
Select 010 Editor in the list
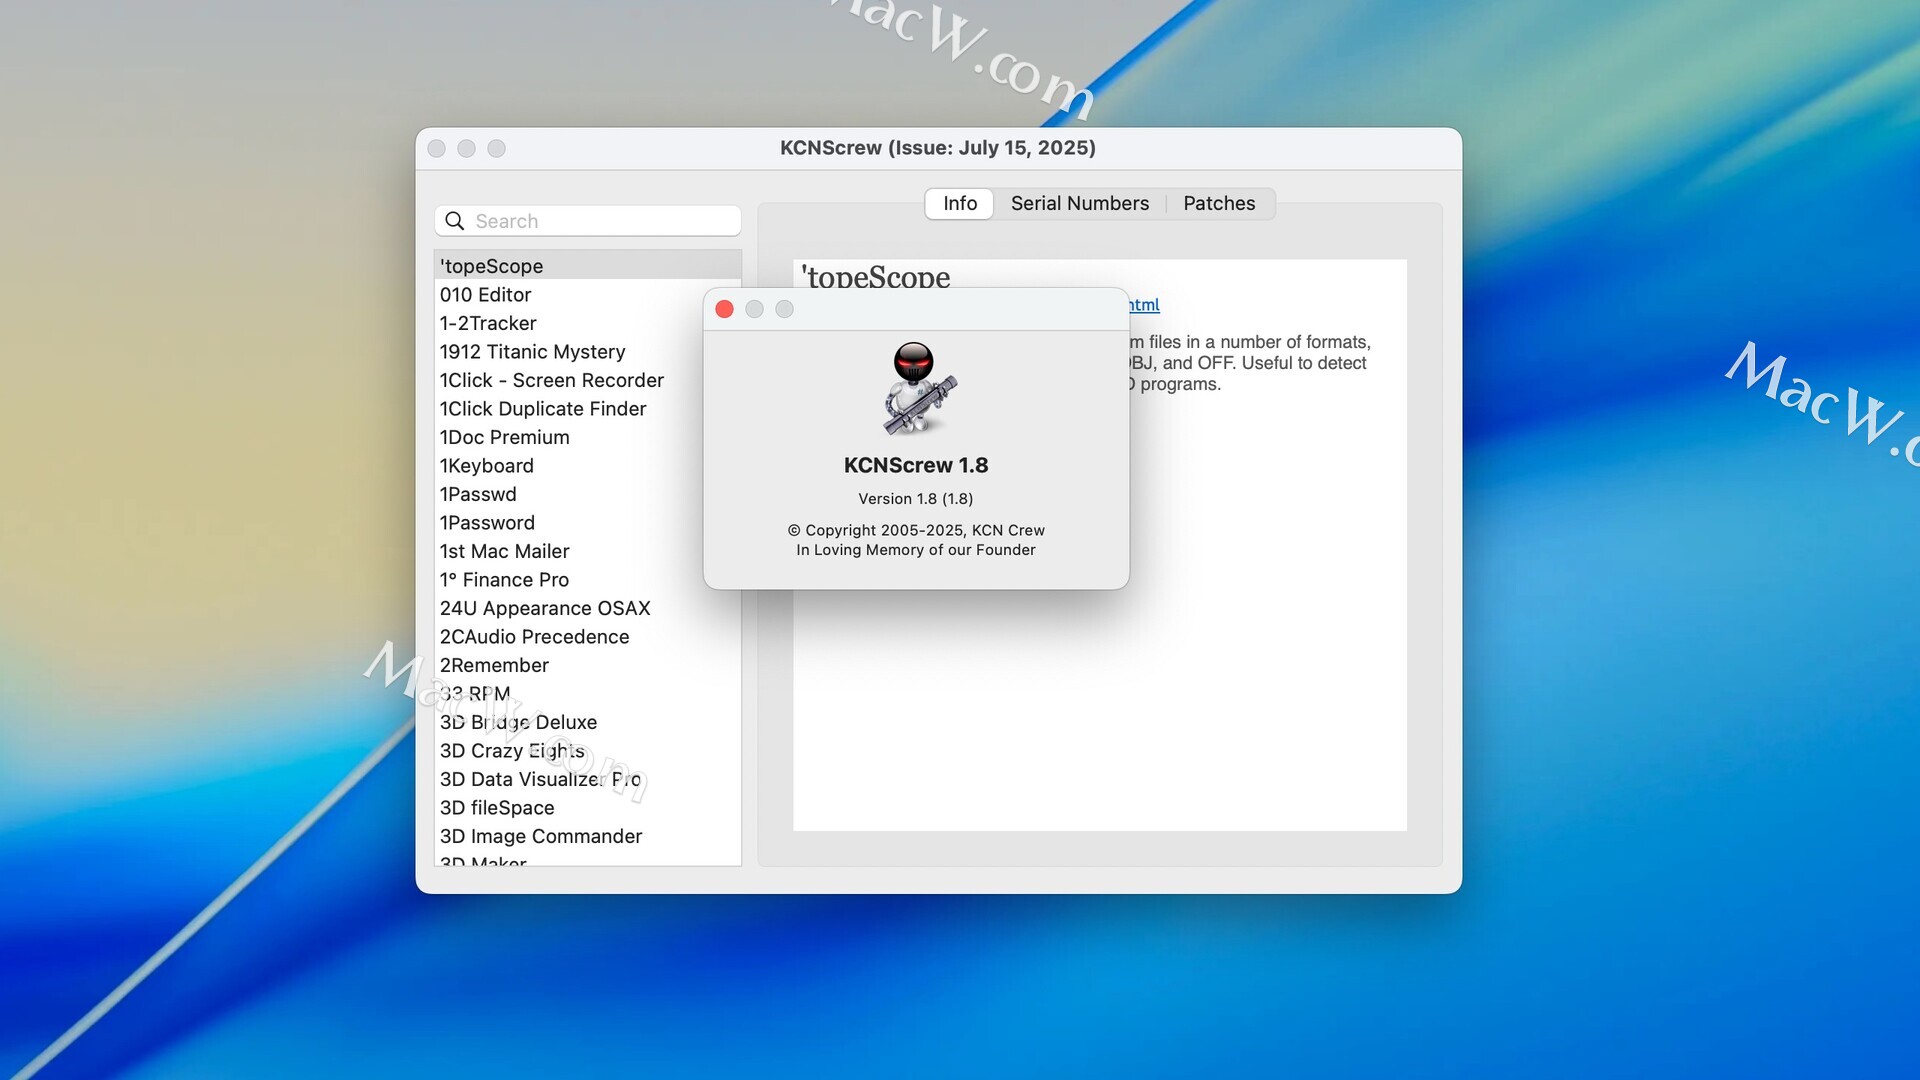point(588,295)
